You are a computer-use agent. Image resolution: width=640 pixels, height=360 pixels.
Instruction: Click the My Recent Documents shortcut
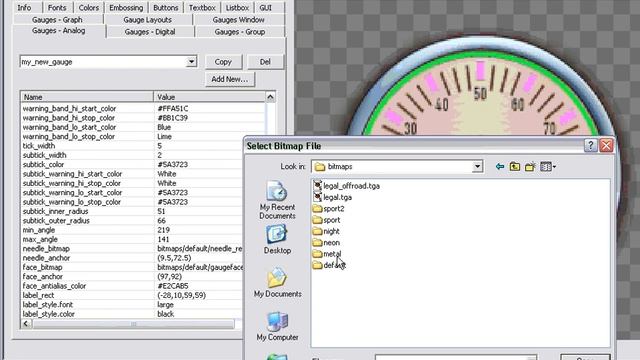point(277,200)
